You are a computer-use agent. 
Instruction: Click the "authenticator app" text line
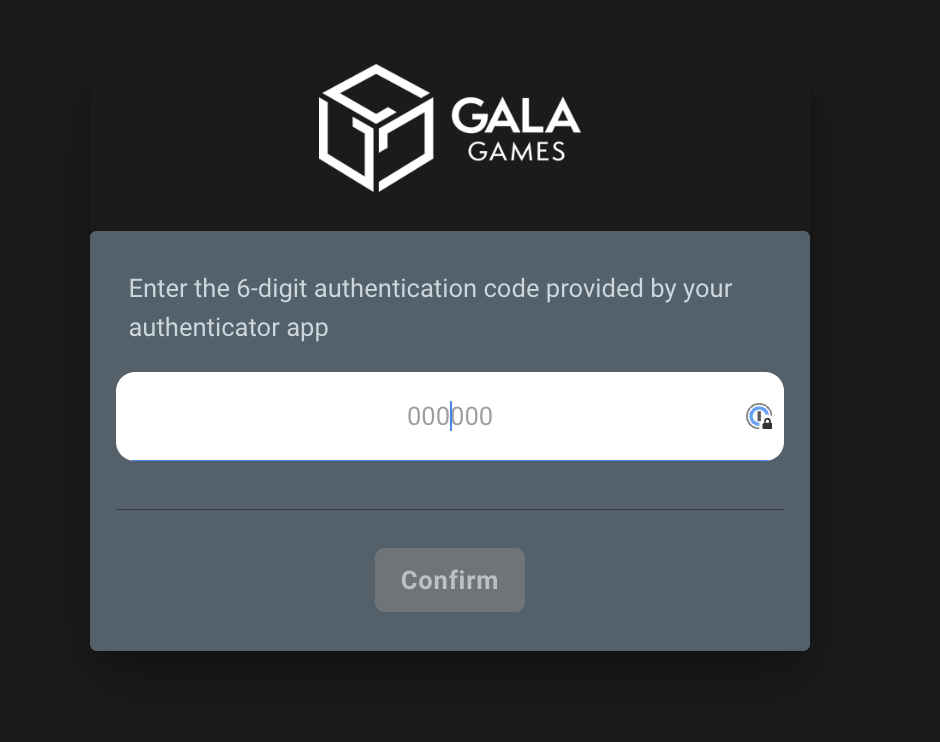[228, 328]
